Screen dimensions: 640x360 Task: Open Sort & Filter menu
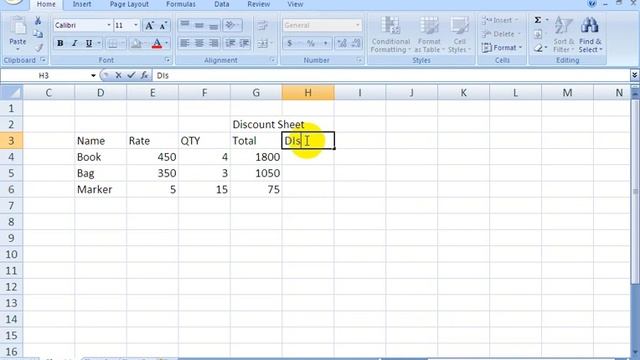click(564, 35)
